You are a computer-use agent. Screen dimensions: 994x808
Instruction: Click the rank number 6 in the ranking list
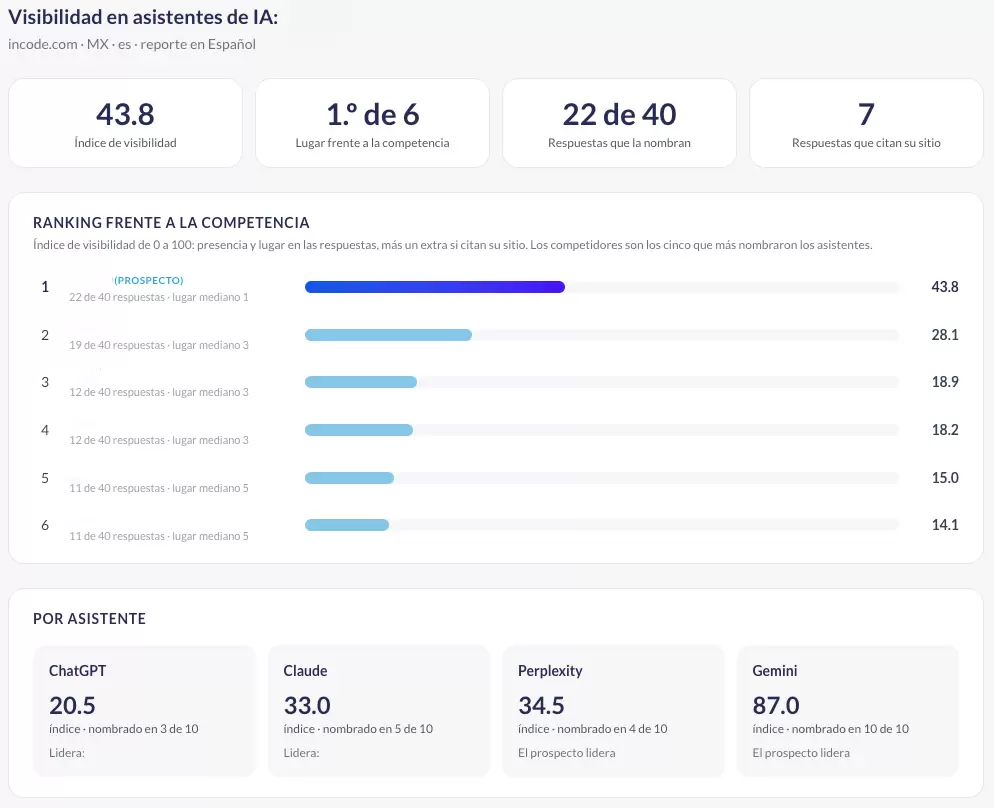click(45, 525)
